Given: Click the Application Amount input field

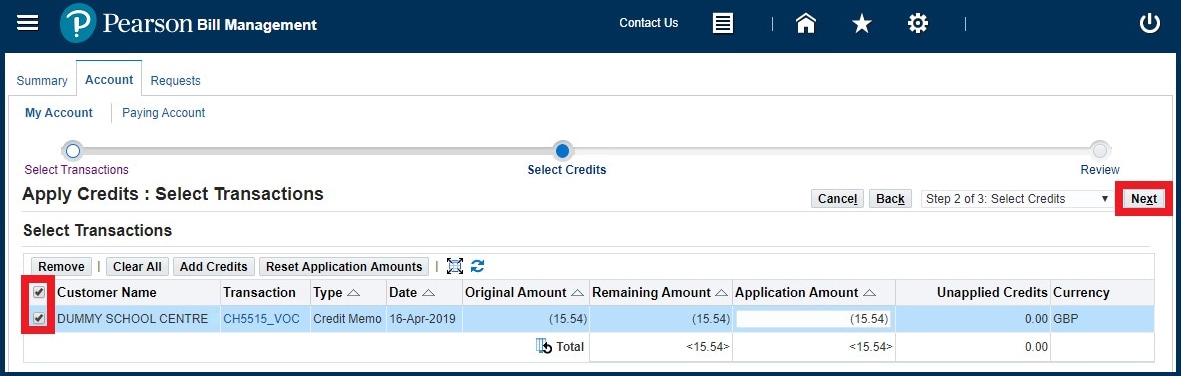Looking at the screenshot, I should tap(813, 319).
